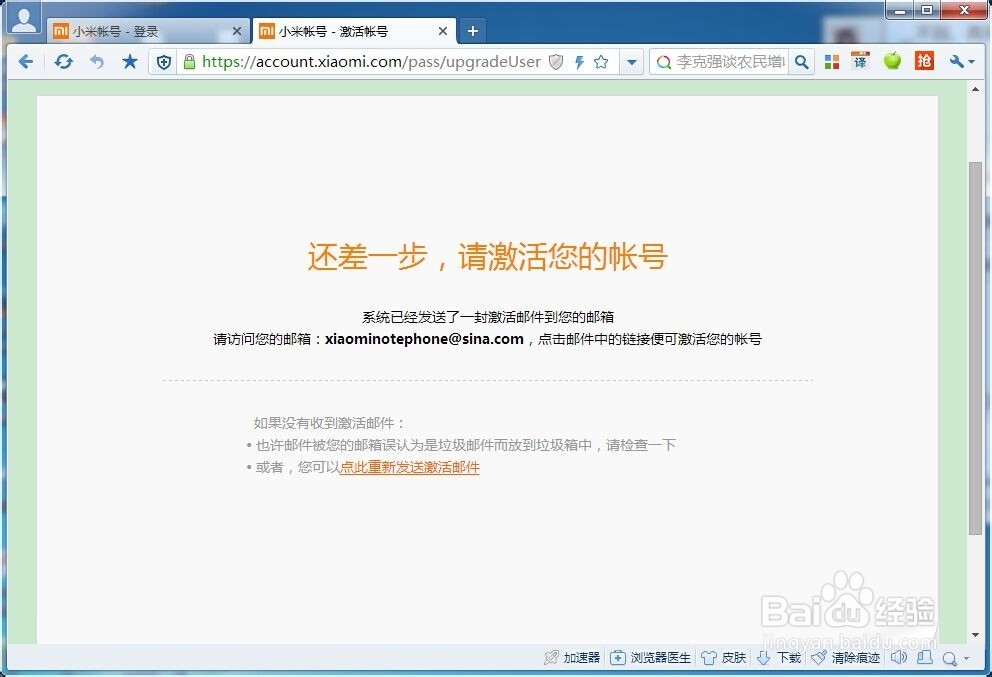Click the resend activation email link
The height and width of the screenshot is (677, 992).
(409, 467)
